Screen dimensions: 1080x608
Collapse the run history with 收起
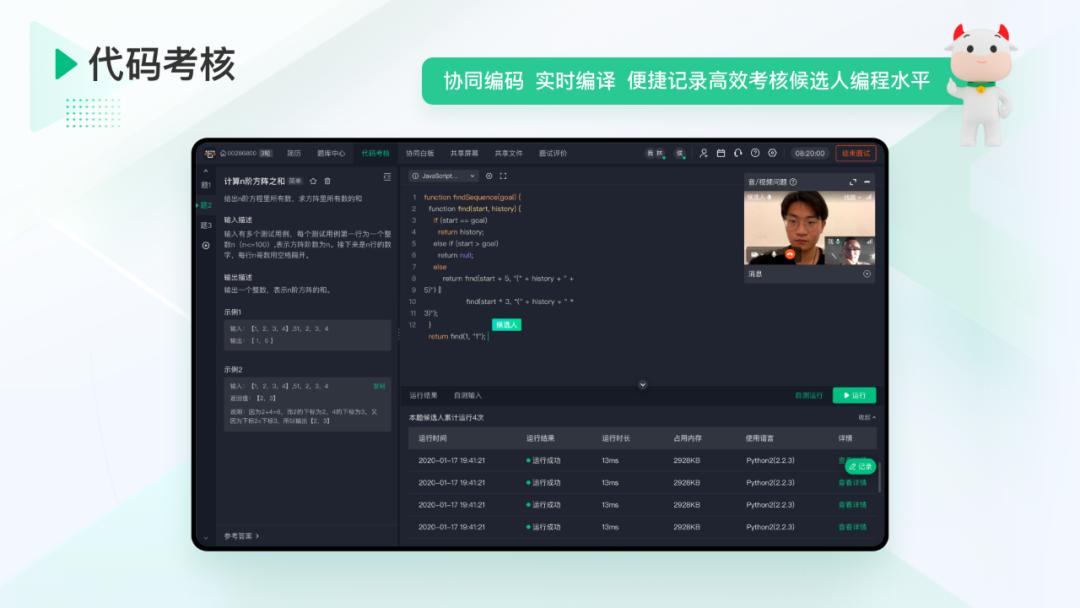[x=867, y=417]
